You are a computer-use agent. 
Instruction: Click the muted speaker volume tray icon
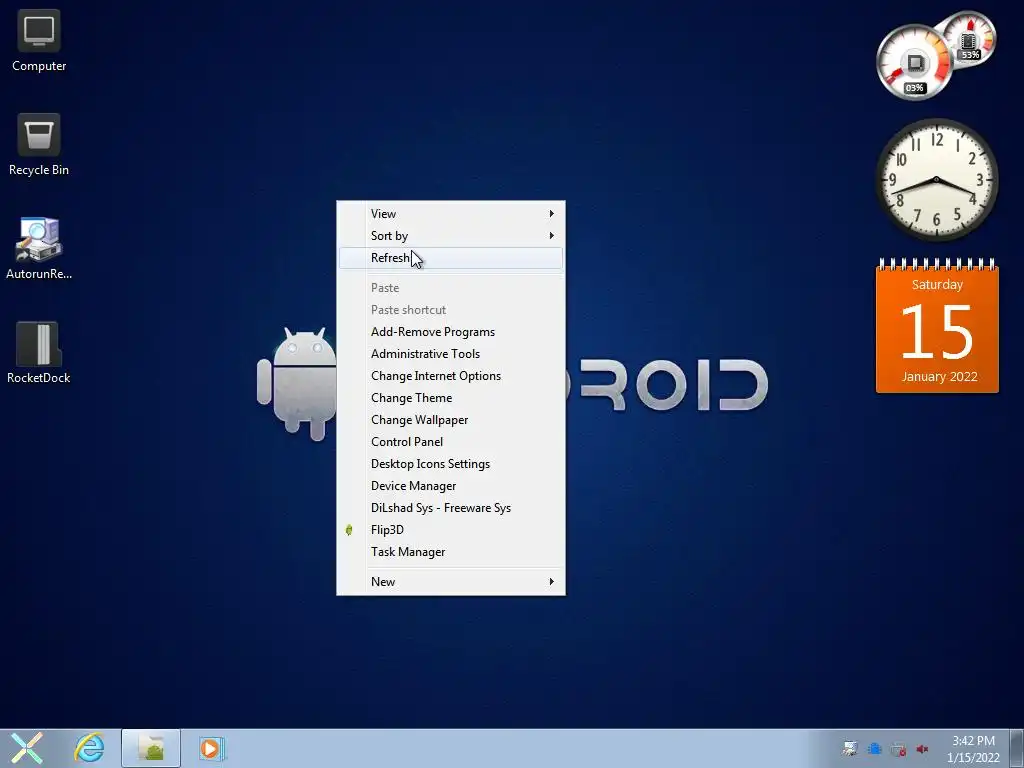(x=922, y=749)
